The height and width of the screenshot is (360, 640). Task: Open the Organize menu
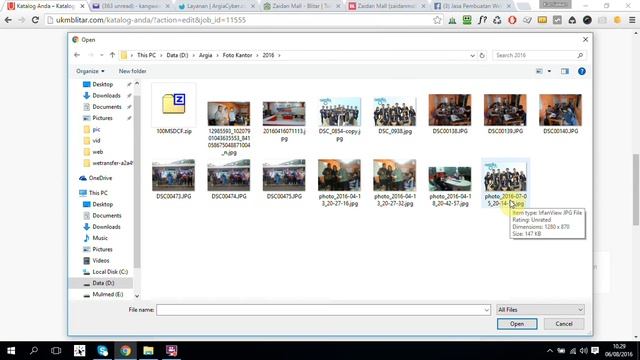coord(90,71)
